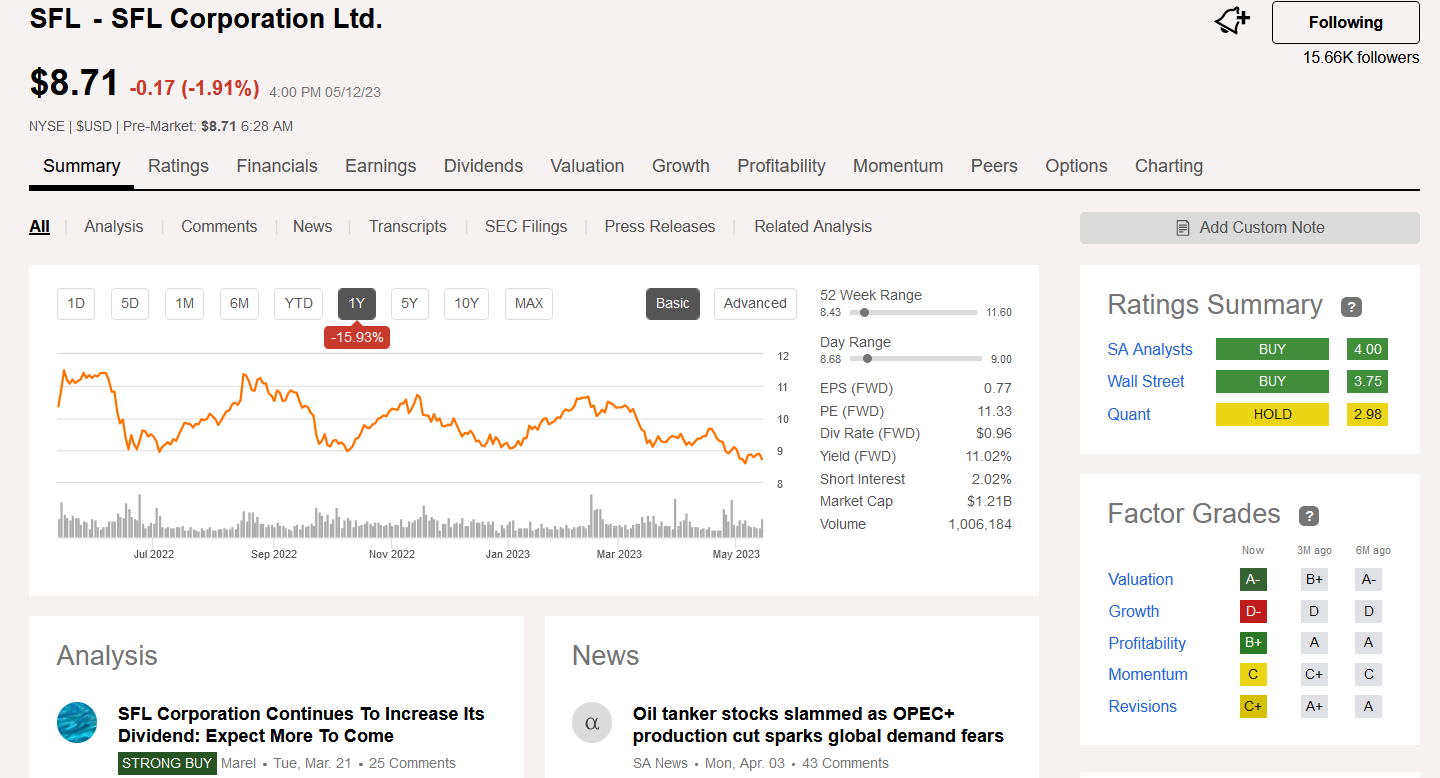Filter content by Analysis
The image size is (1440, 778).
tap(114, 227)
